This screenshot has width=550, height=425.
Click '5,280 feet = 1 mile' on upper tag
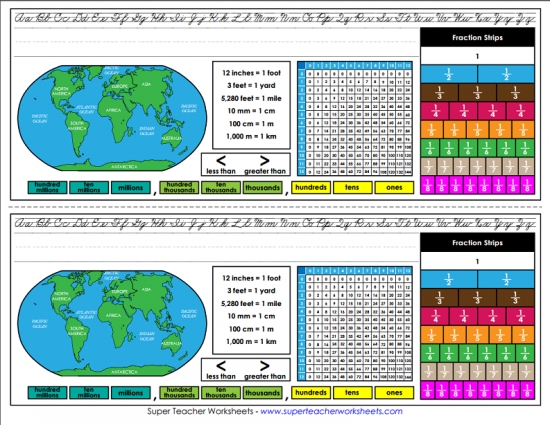click(251, 99)
